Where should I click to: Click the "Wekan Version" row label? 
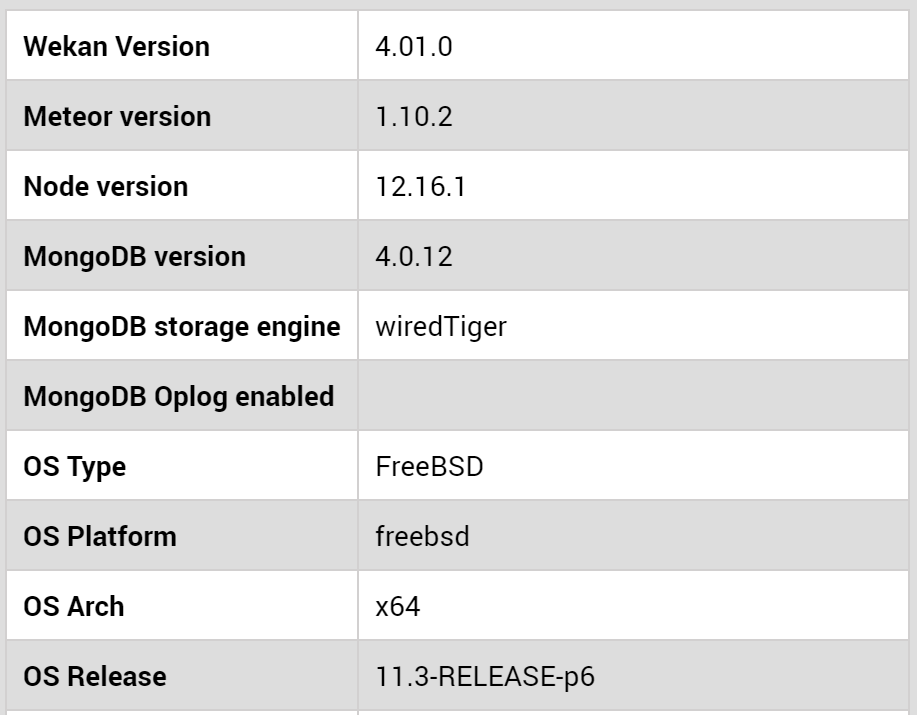(x=116, y=47)
